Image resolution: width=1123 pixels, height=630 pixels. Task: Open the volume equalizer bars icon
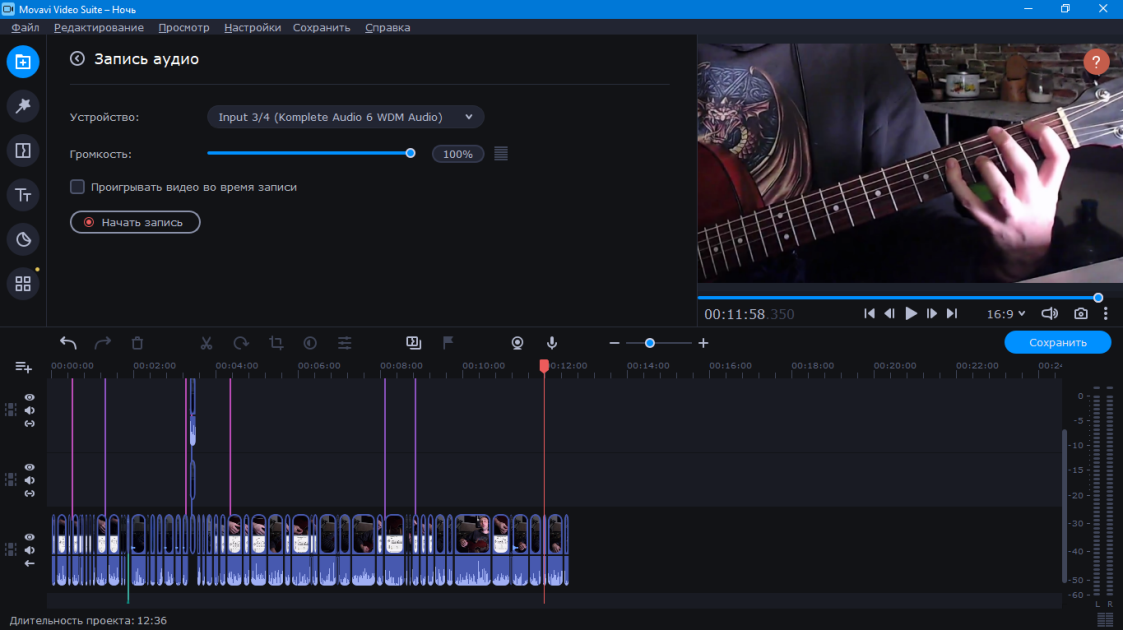click(501, 154)
